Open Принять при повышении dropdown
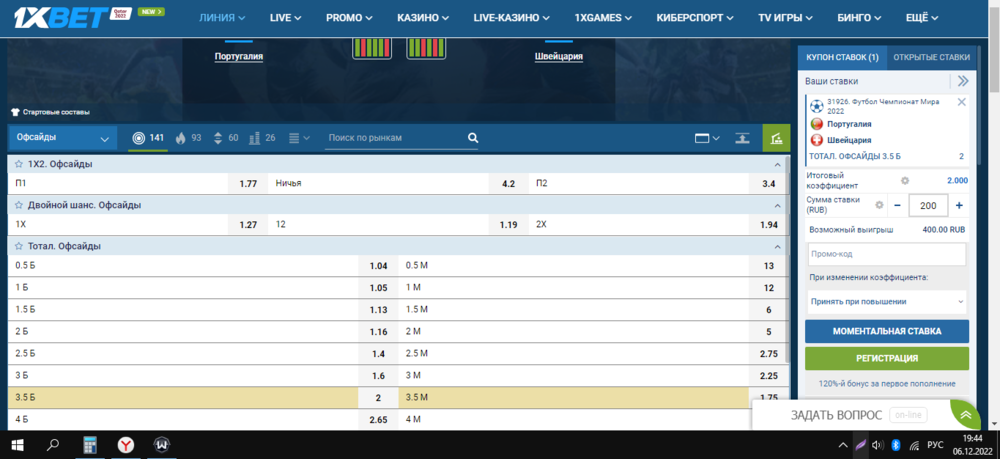This screenshot has height=459, width=1000. (x=886, y=302)
